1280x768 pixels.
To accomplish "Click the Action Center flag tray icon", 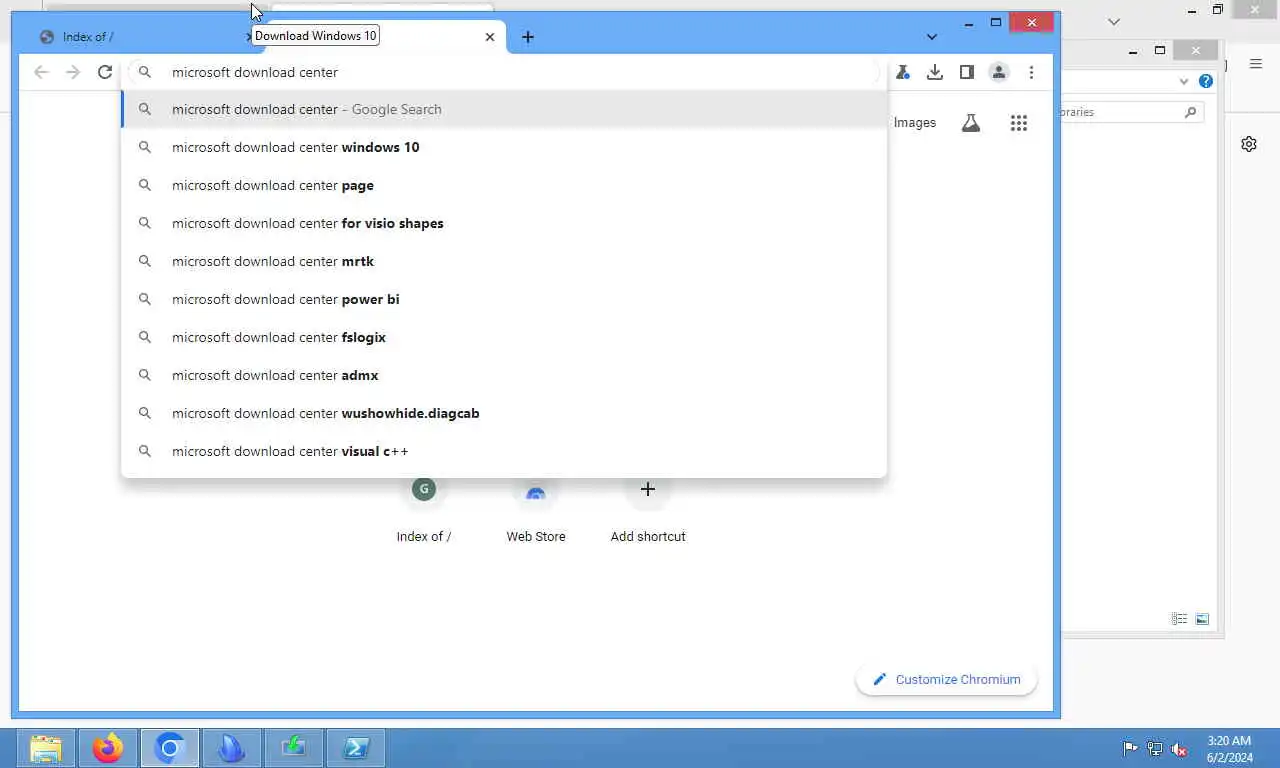I will [1130, 748].
